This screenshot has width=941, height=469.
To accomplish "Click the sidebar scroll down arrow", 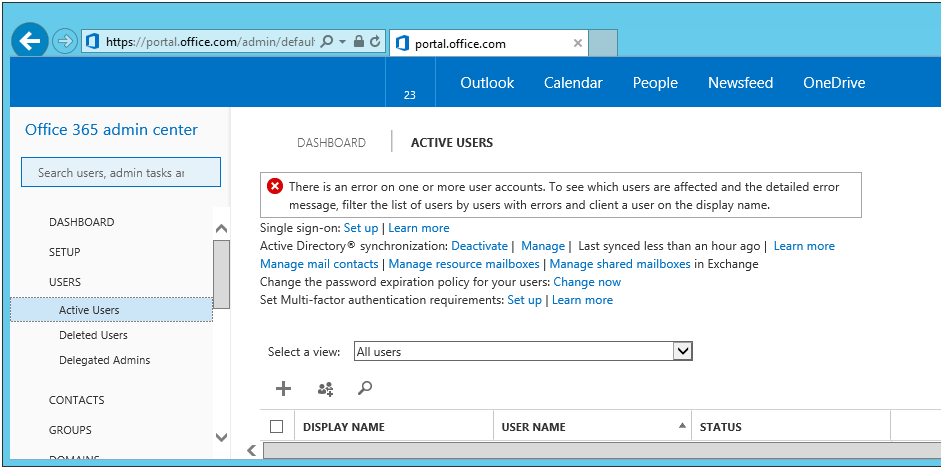I will pyautogui.click(x=221, y=437).
